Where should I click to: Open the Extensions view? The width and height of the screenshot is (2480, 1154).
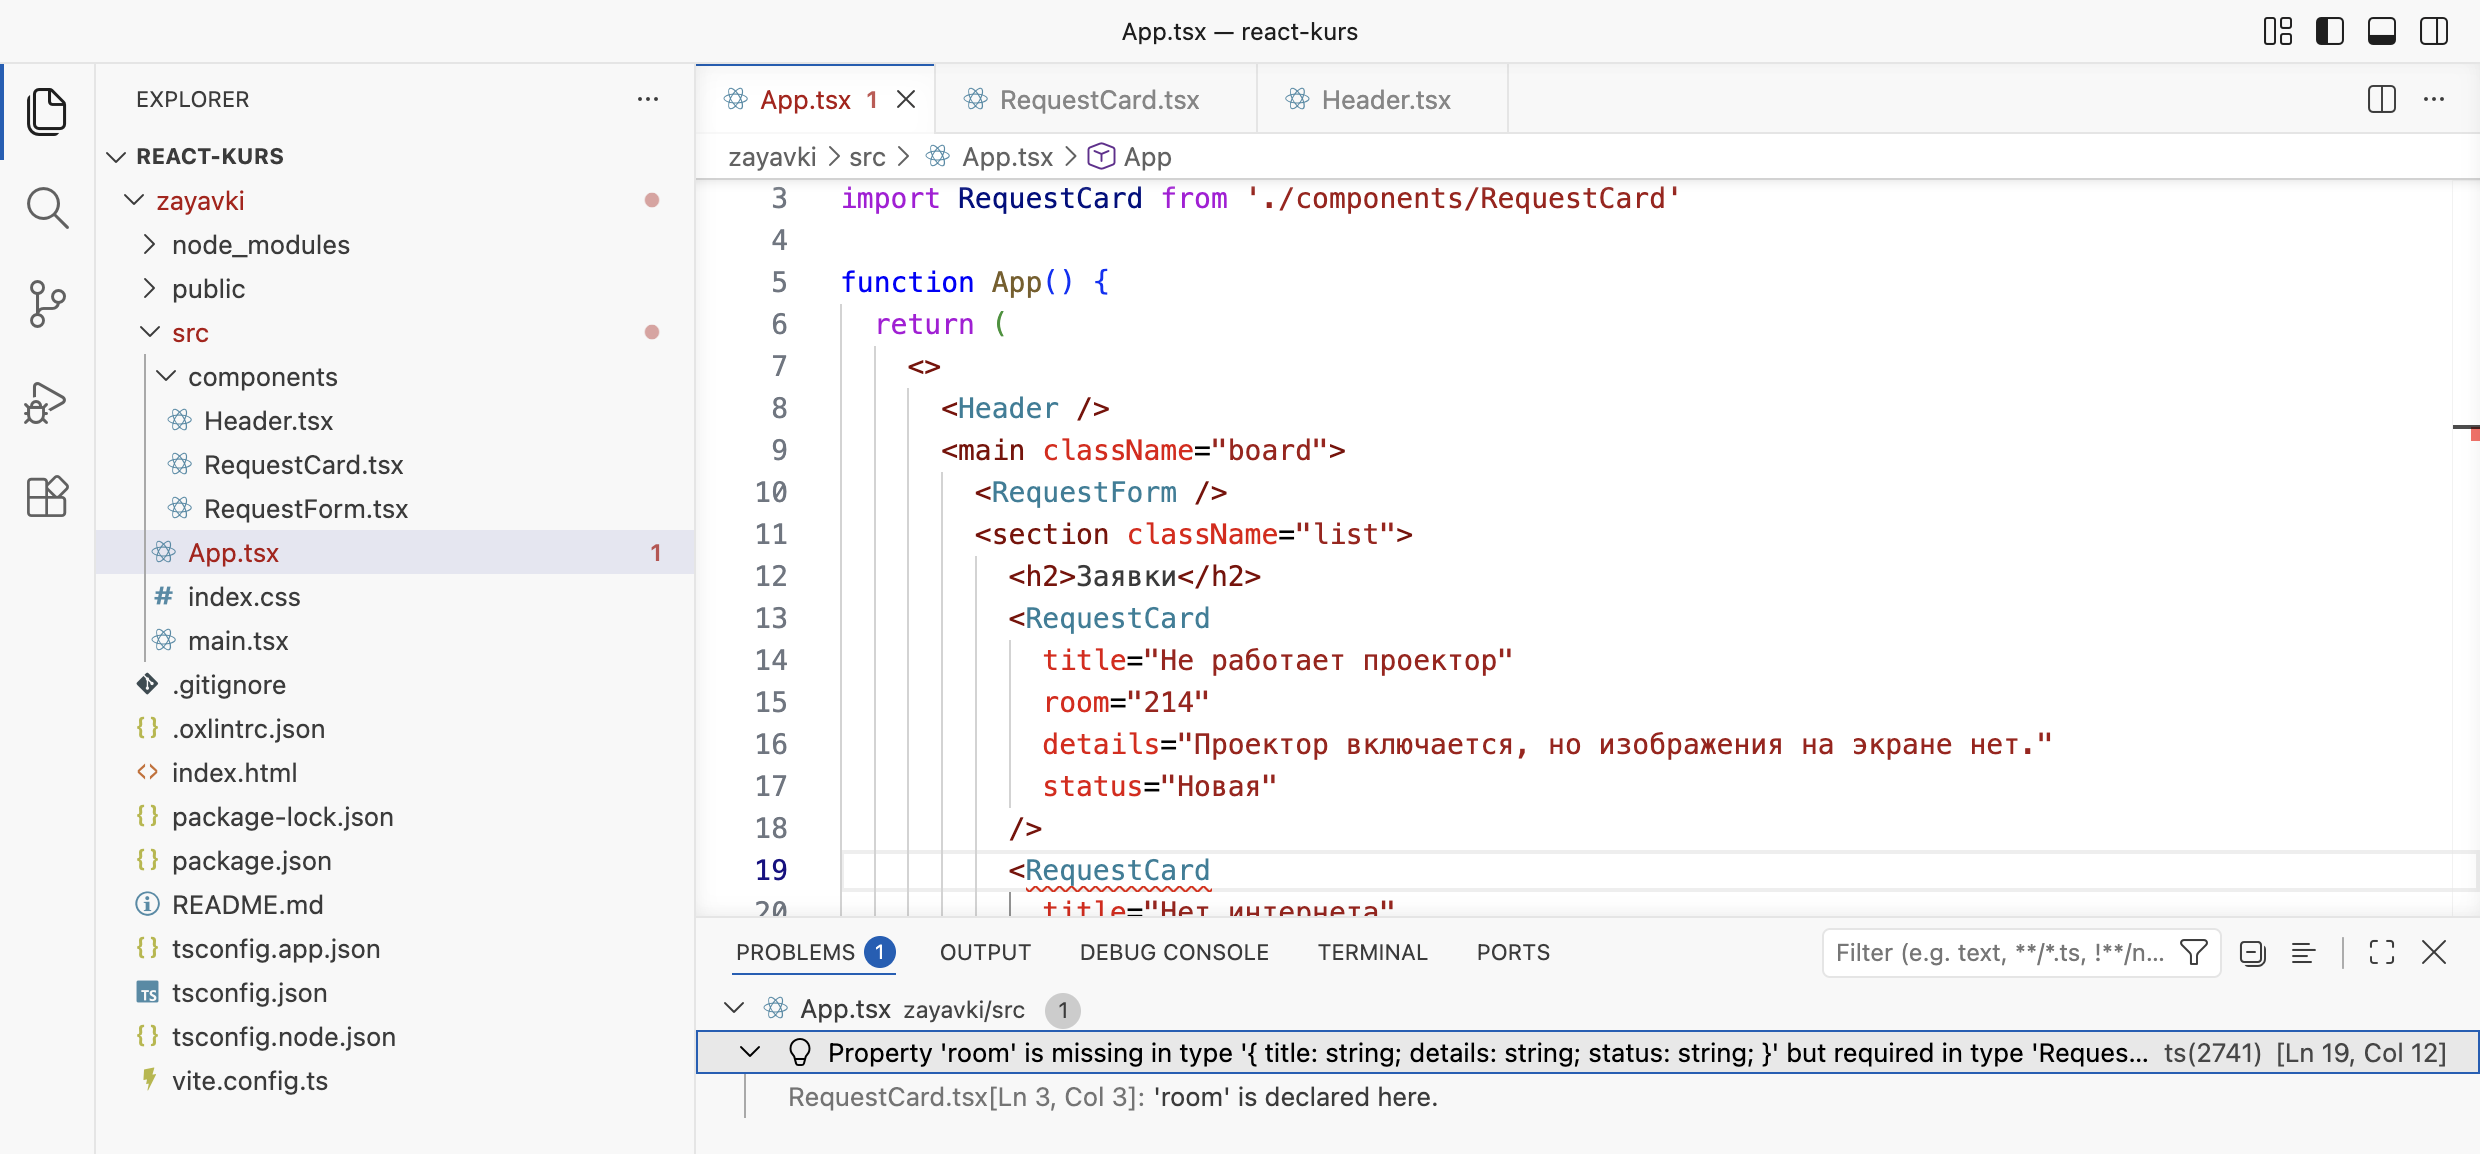(47, 496)
